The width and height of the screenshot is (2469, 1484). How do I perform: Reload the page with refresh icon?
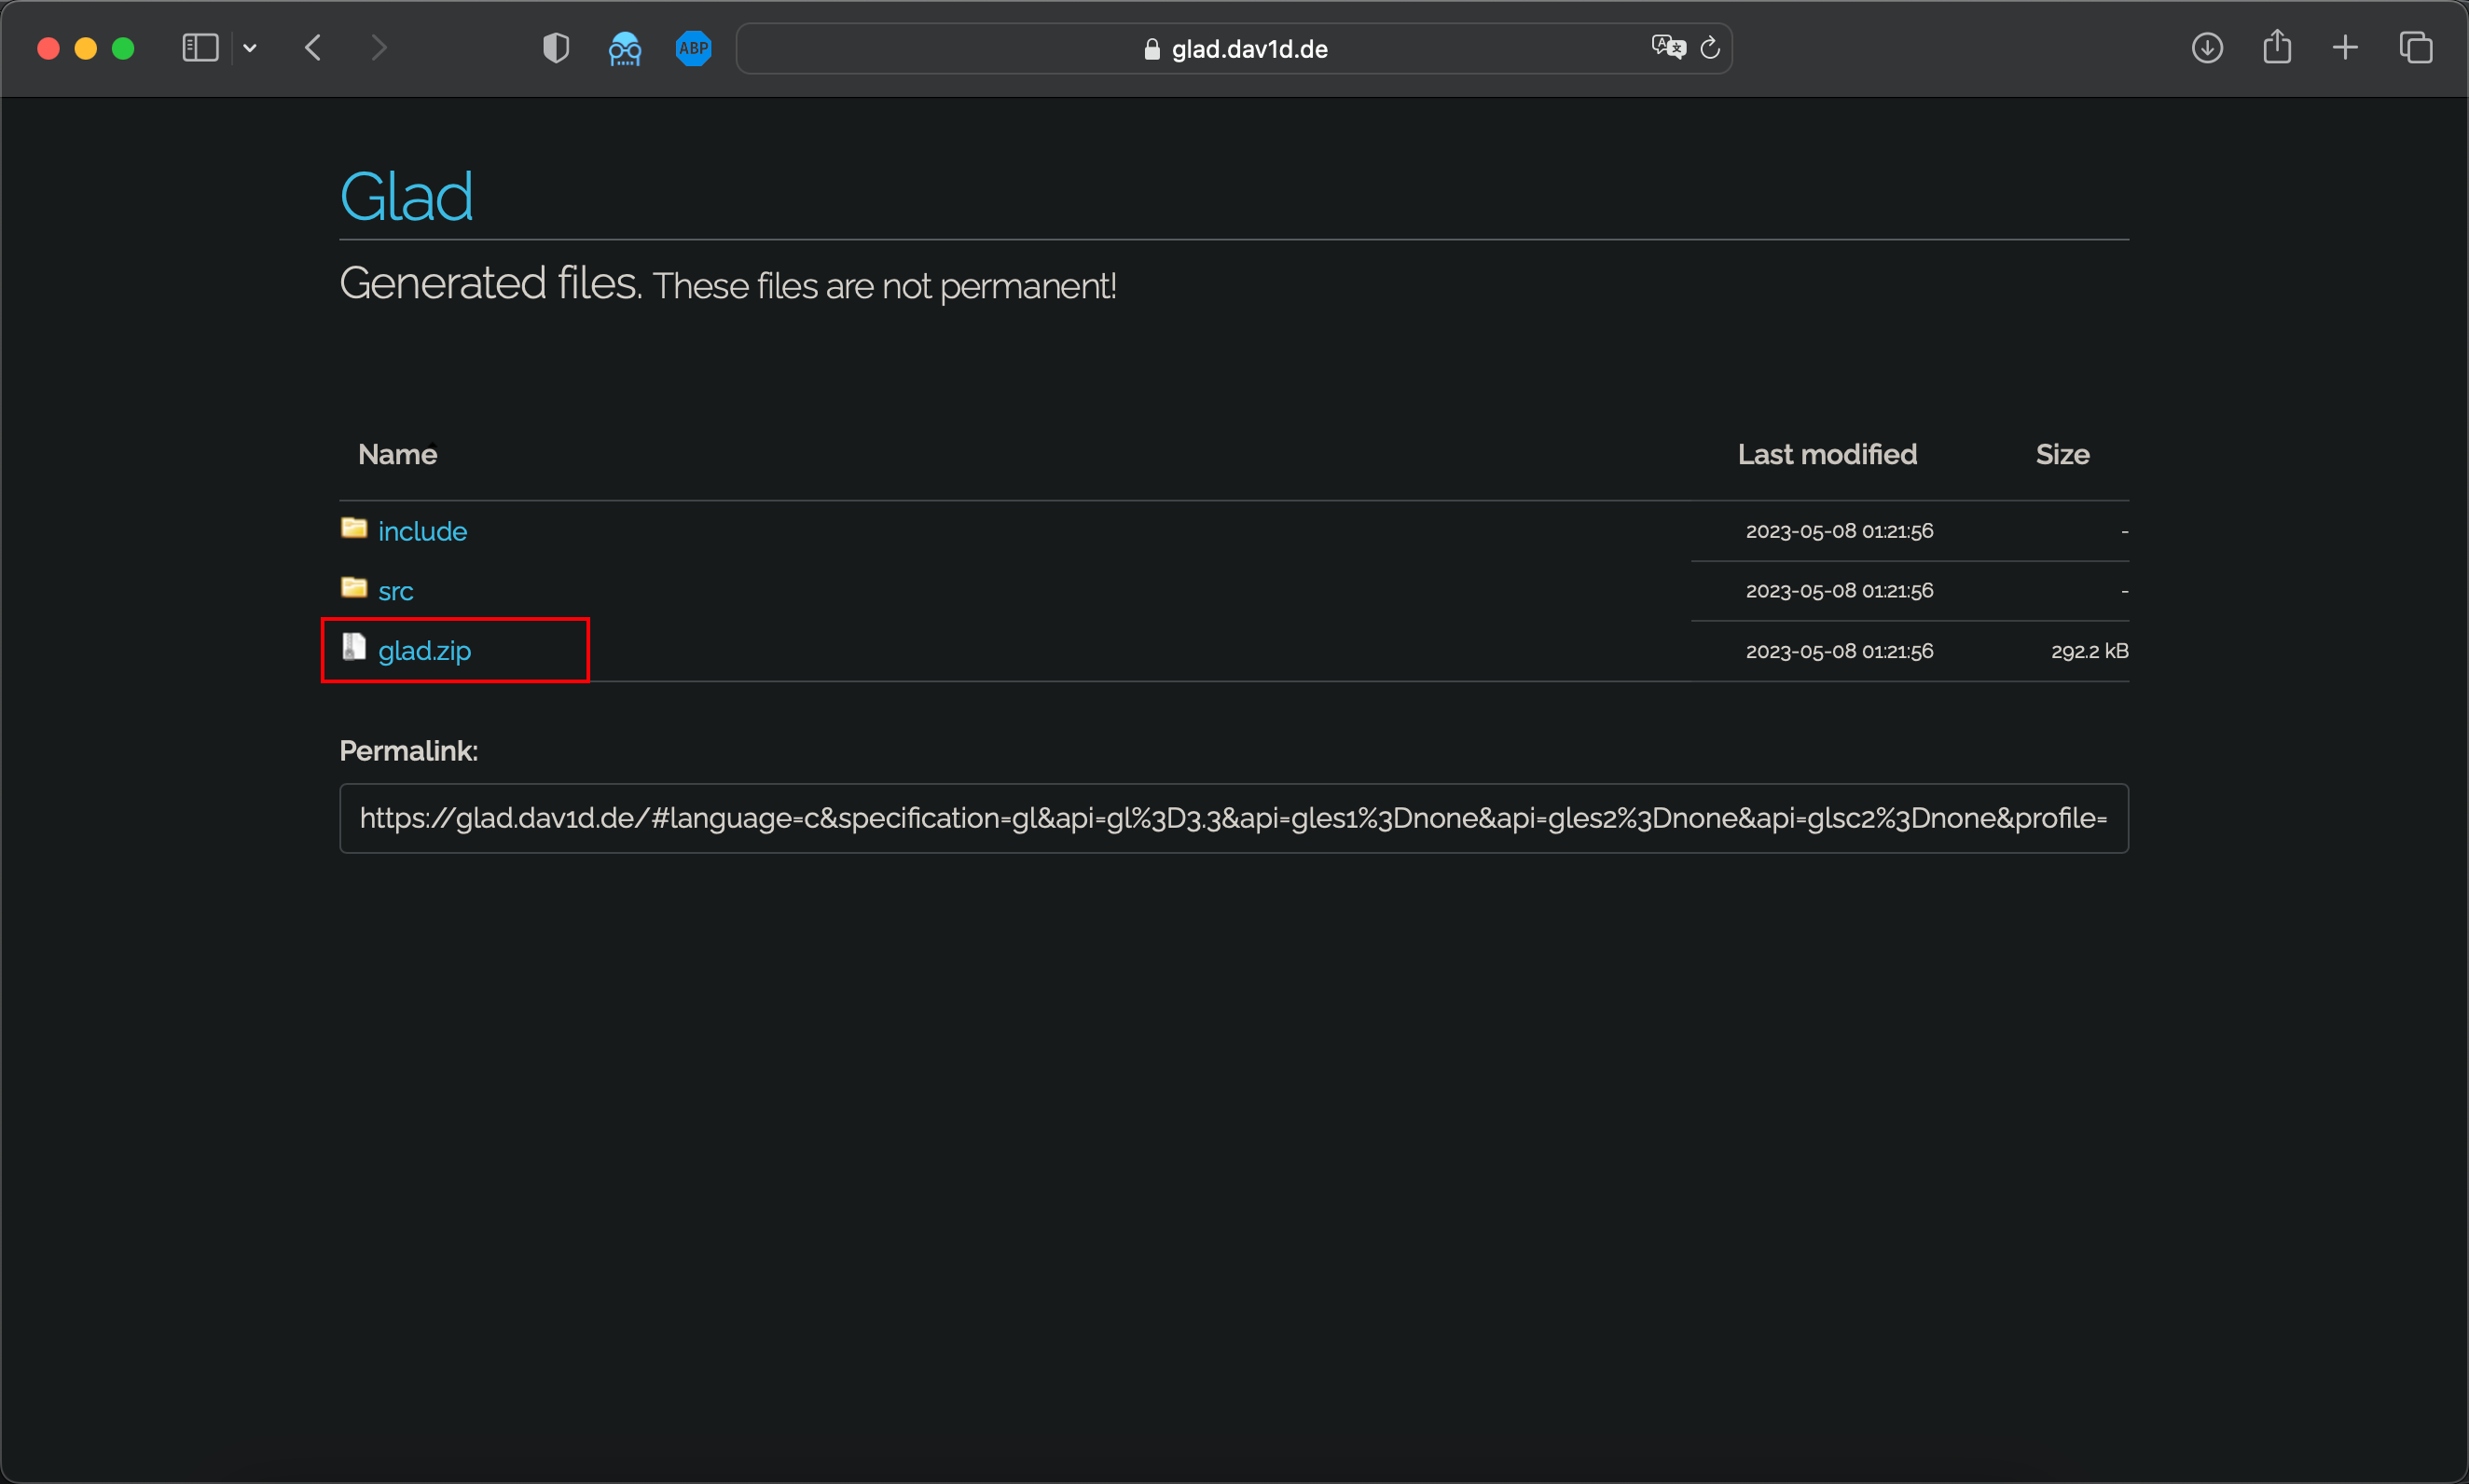pyautogui.click(x=1710, y=48)
